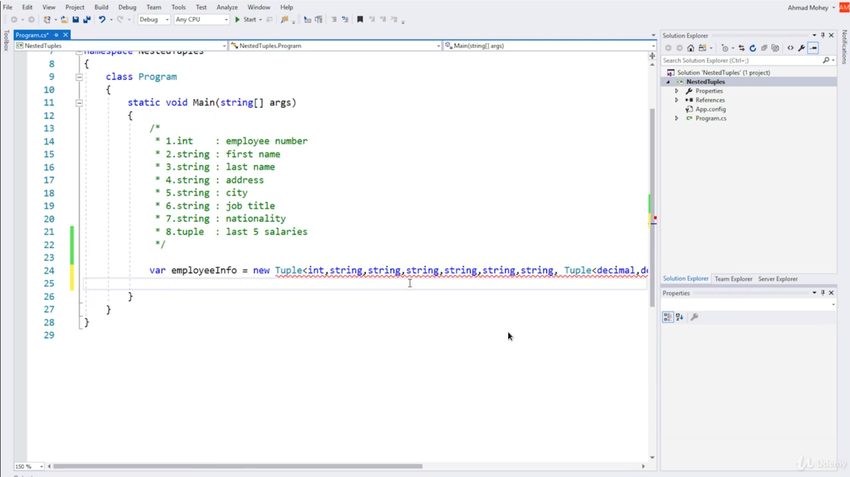Screen dimensions: 850x477
Task: Select the Solution Explorer bottom tab
Action: coord(686,279)
